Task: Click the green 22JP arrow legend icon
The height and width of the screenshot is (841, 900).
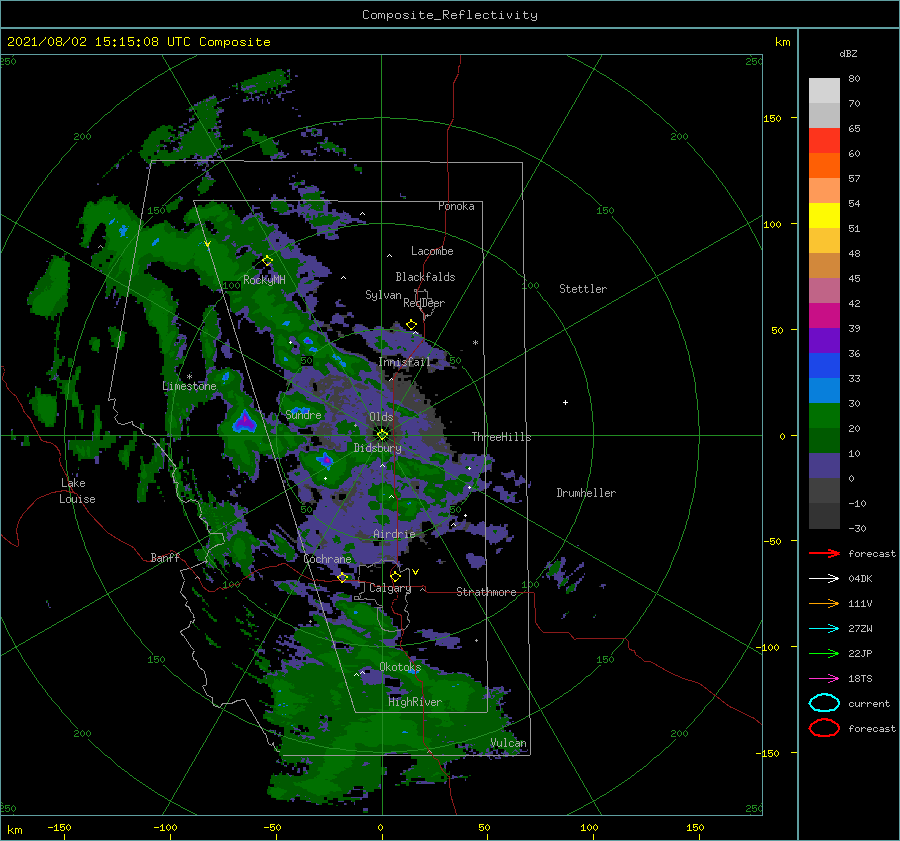Action: pyautogui.click(x=824, y=653)
